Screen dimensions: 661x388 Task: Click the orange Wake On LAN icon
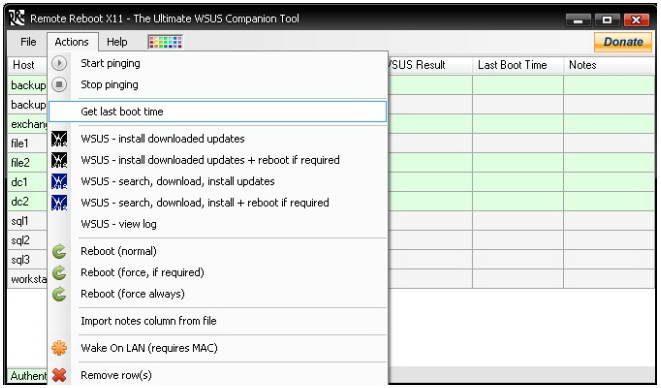click(x=59, y=348)
